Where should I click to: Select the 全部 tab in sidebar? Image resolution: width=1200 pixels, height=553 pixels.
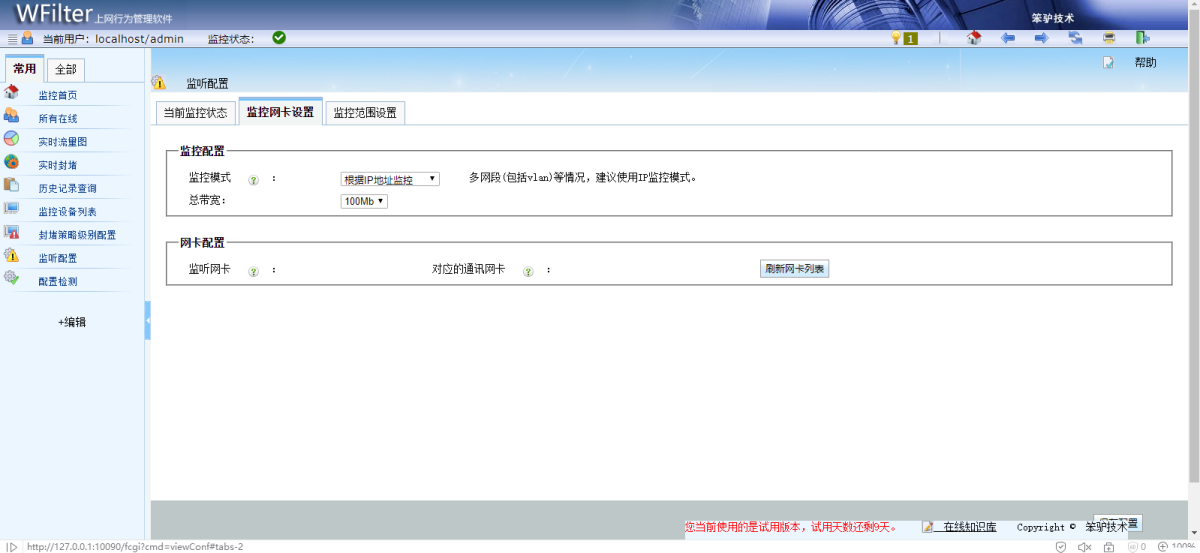(x=66, y=70)
